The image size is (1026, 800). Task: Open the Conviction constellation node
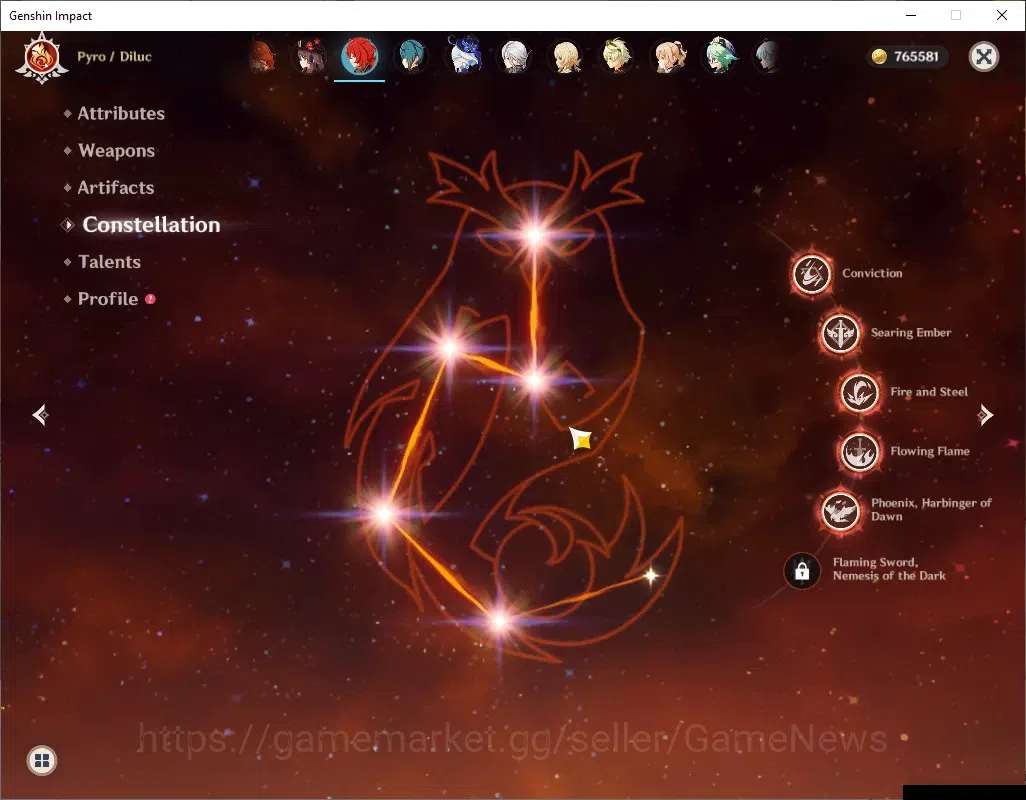811,274
